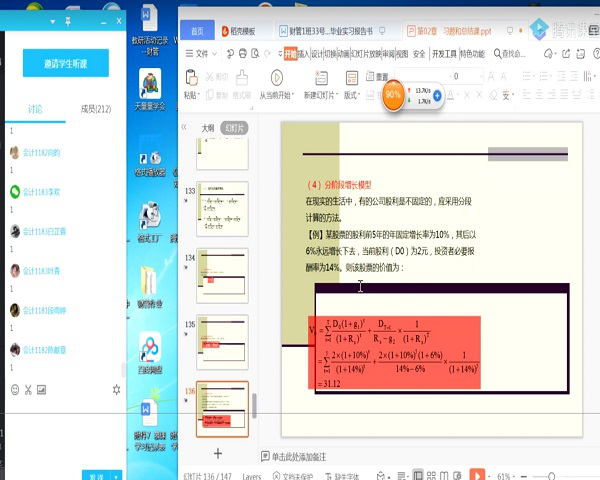Click the blue plus on network speed widget

pyautogui.click(x=437, y=95)
